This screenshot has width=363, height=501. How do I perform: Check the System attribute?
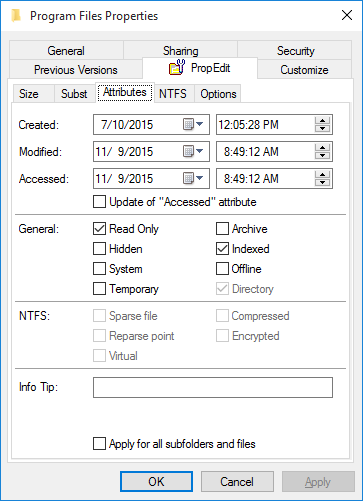pos(99,269)
